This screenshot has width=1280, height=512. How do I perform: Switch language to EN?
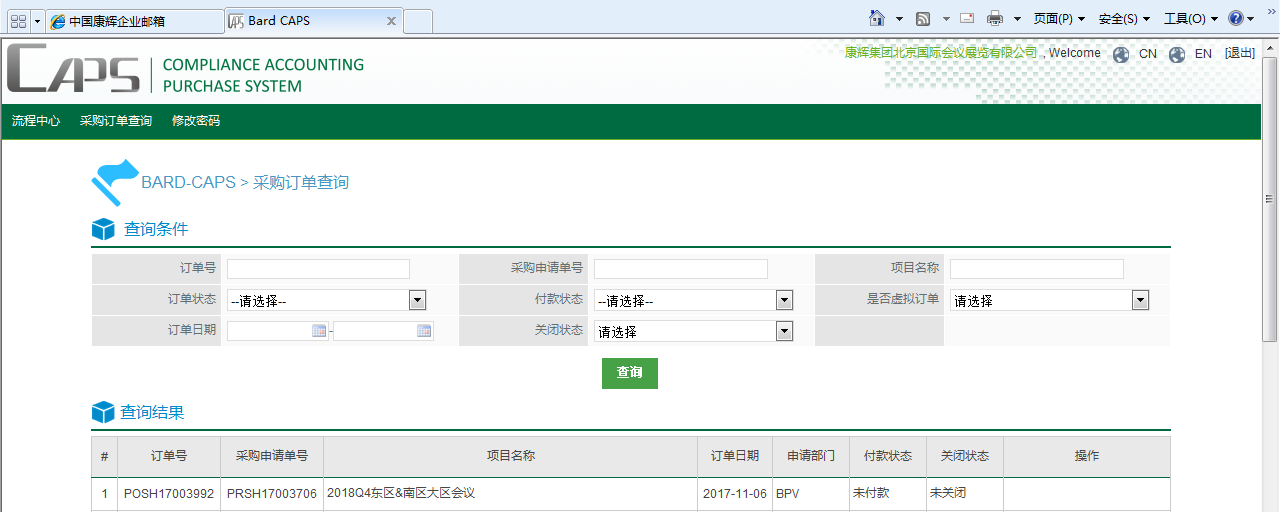(x=1203, y=54)
